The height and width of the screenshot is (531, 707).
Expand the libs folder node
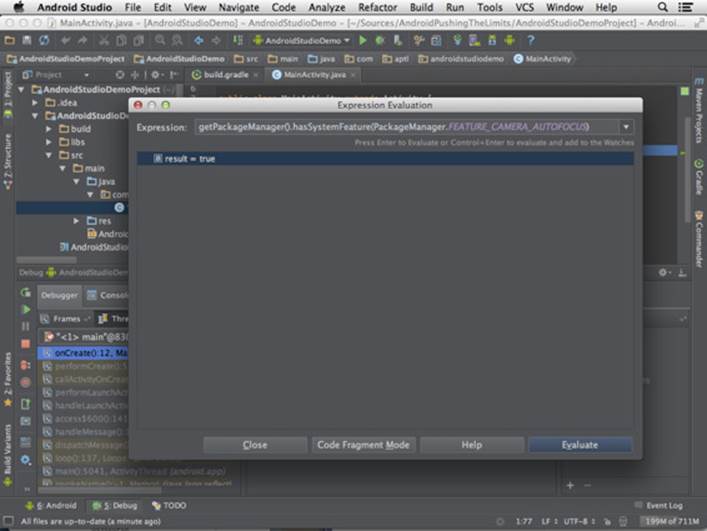point(48,142)
